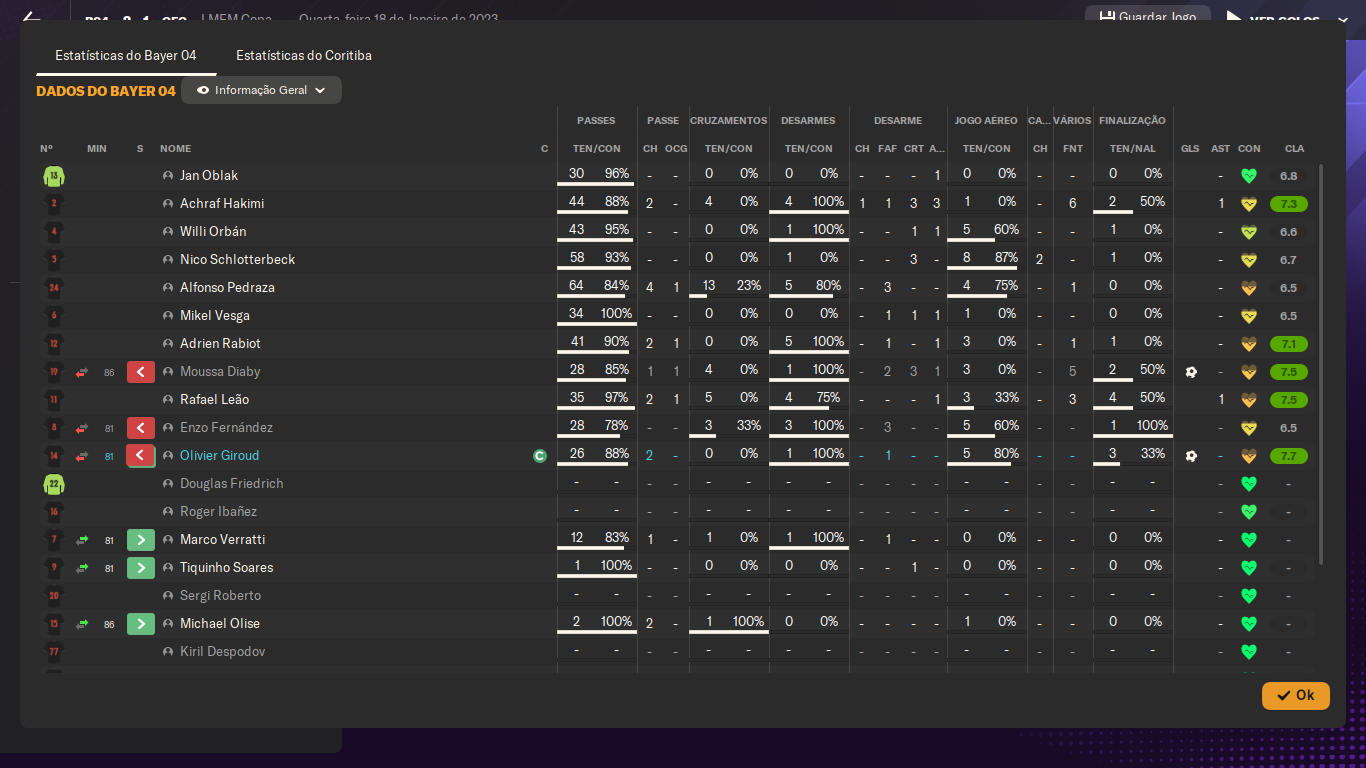1366x768 pixels.
Task: Click Douglas Friedrich goalkeeper shirt icon
Action: (x=53, y=484)
